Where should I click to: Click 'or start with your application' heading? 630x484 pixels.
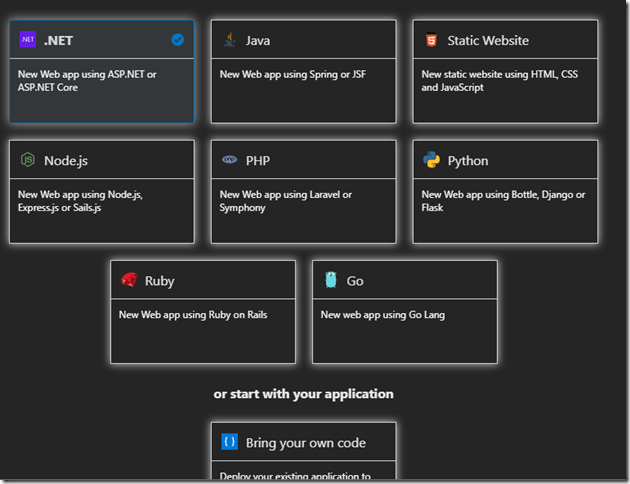(x=304, y=394)
